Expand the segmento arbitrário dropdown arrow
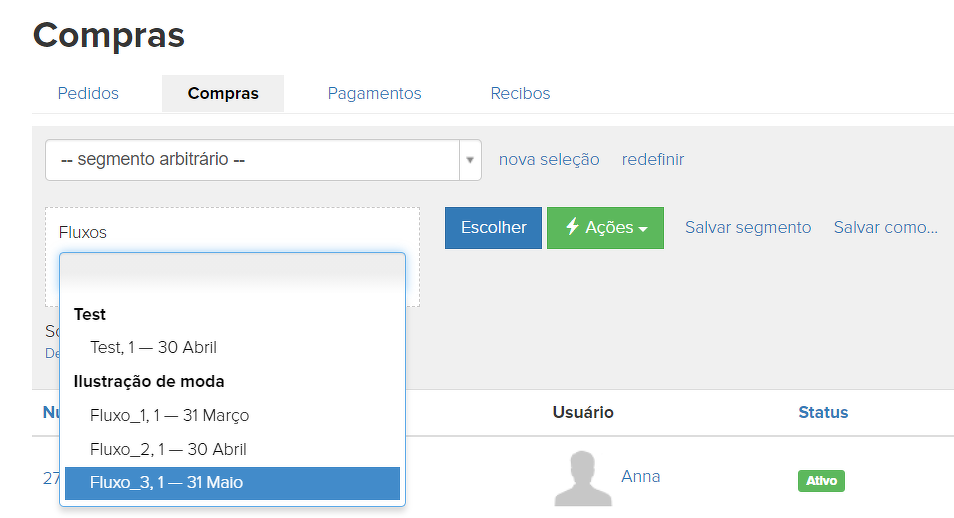 [470, 160]
